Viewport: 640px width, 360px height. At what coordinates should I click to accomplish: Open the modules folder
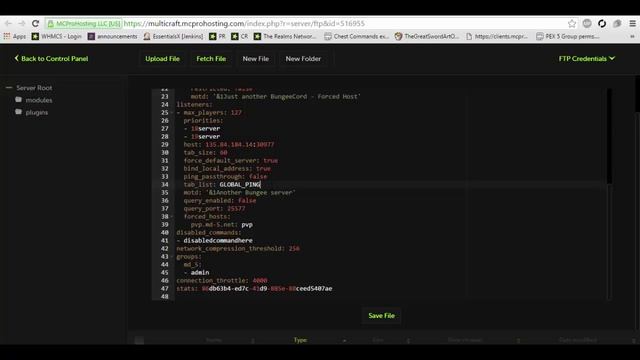pos(39,100)
